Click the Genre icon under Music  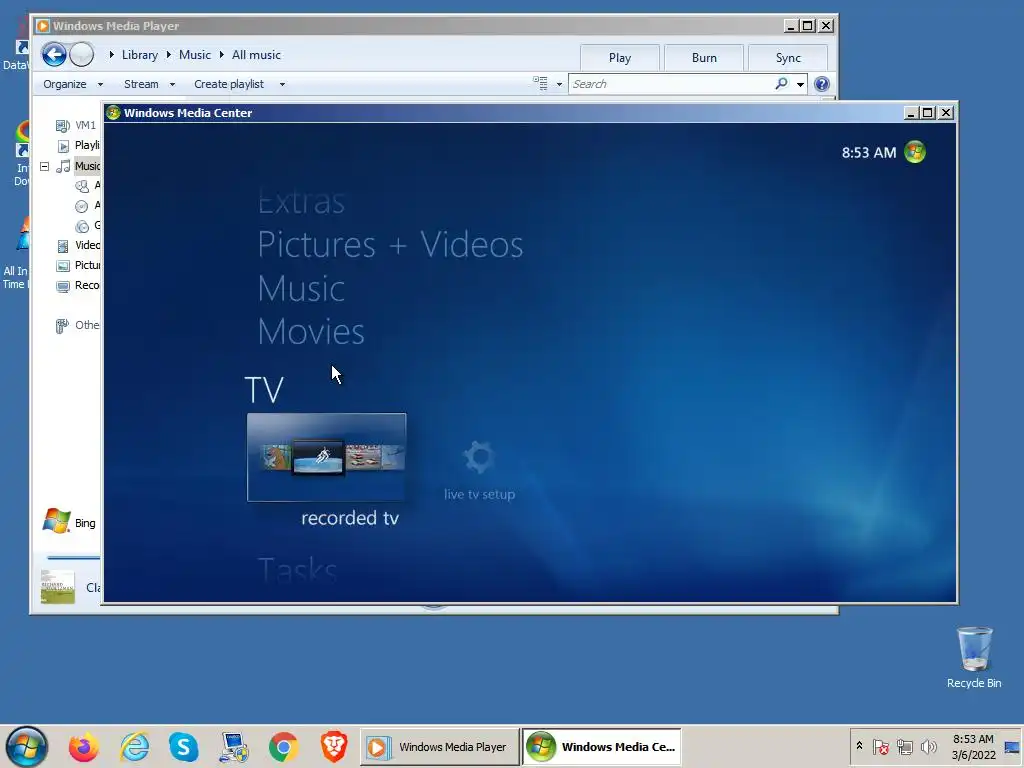pyautogui.click(x=82, y=227)
